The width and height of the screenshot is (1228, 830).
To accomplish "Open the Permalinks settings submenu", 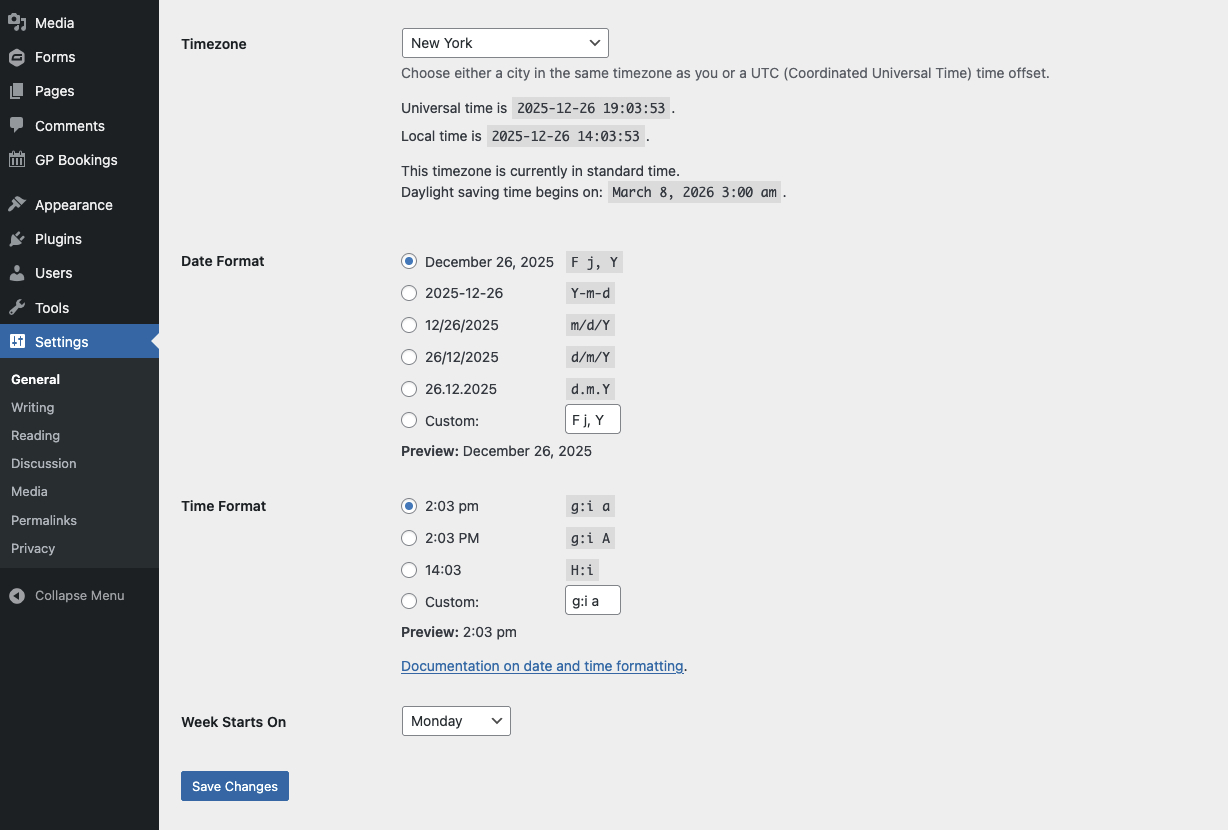I will 44,520.
